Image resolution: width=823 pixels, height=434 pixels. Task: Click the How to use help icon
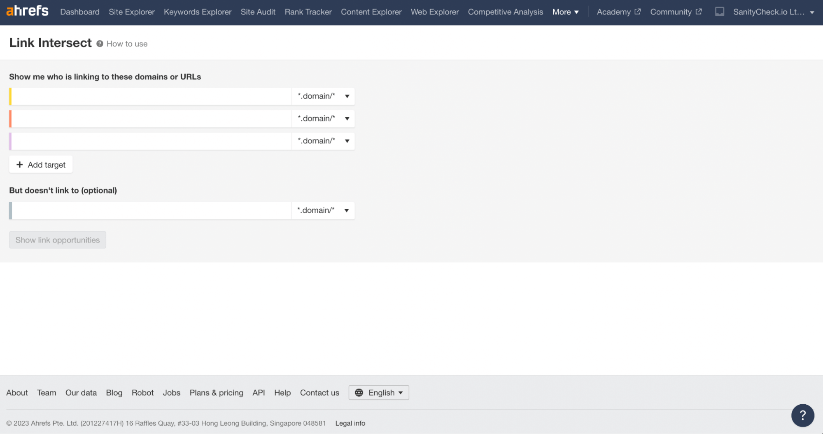(x=100, y=44)
